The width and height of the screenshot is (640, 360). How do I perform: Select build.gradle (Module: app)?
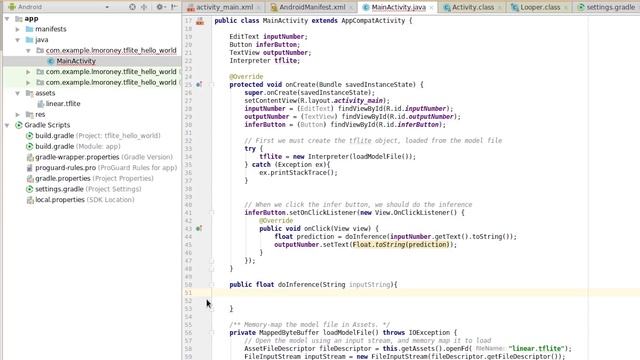pos(78,146)
